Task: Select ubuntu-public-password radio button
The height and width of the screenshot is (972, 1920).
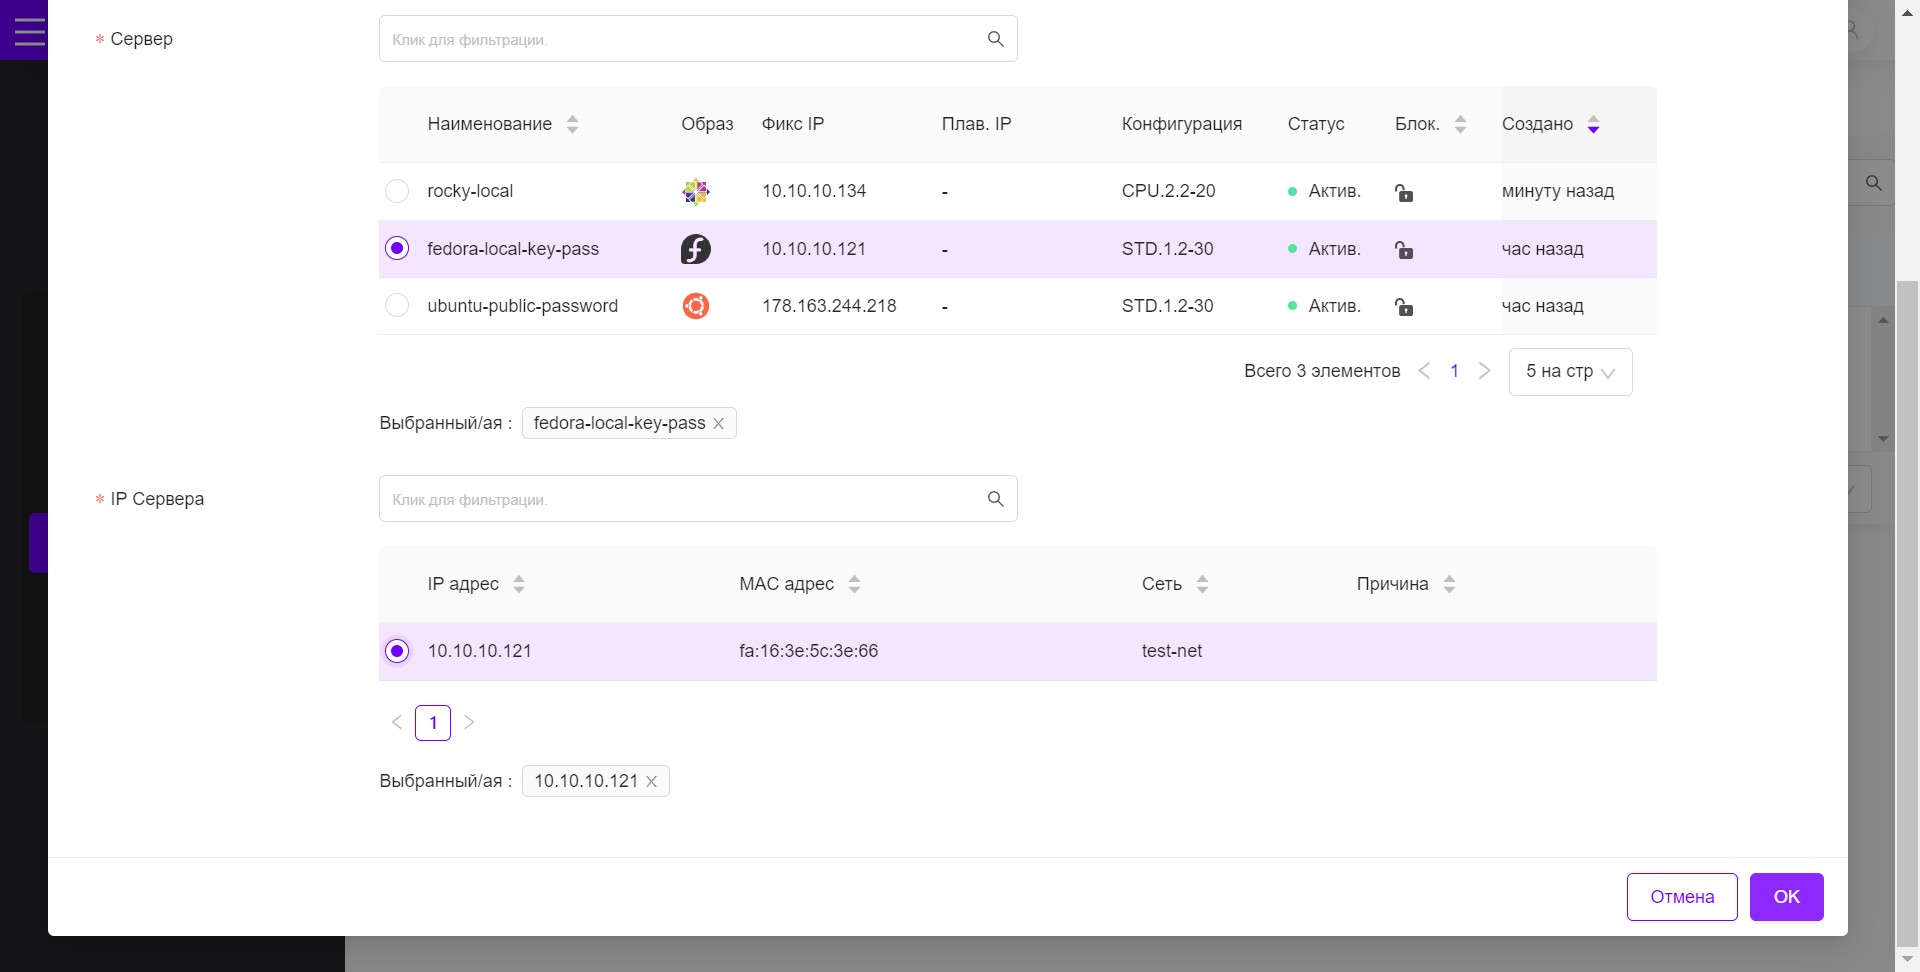Action: pyautogui.click(x=397, y=305)
